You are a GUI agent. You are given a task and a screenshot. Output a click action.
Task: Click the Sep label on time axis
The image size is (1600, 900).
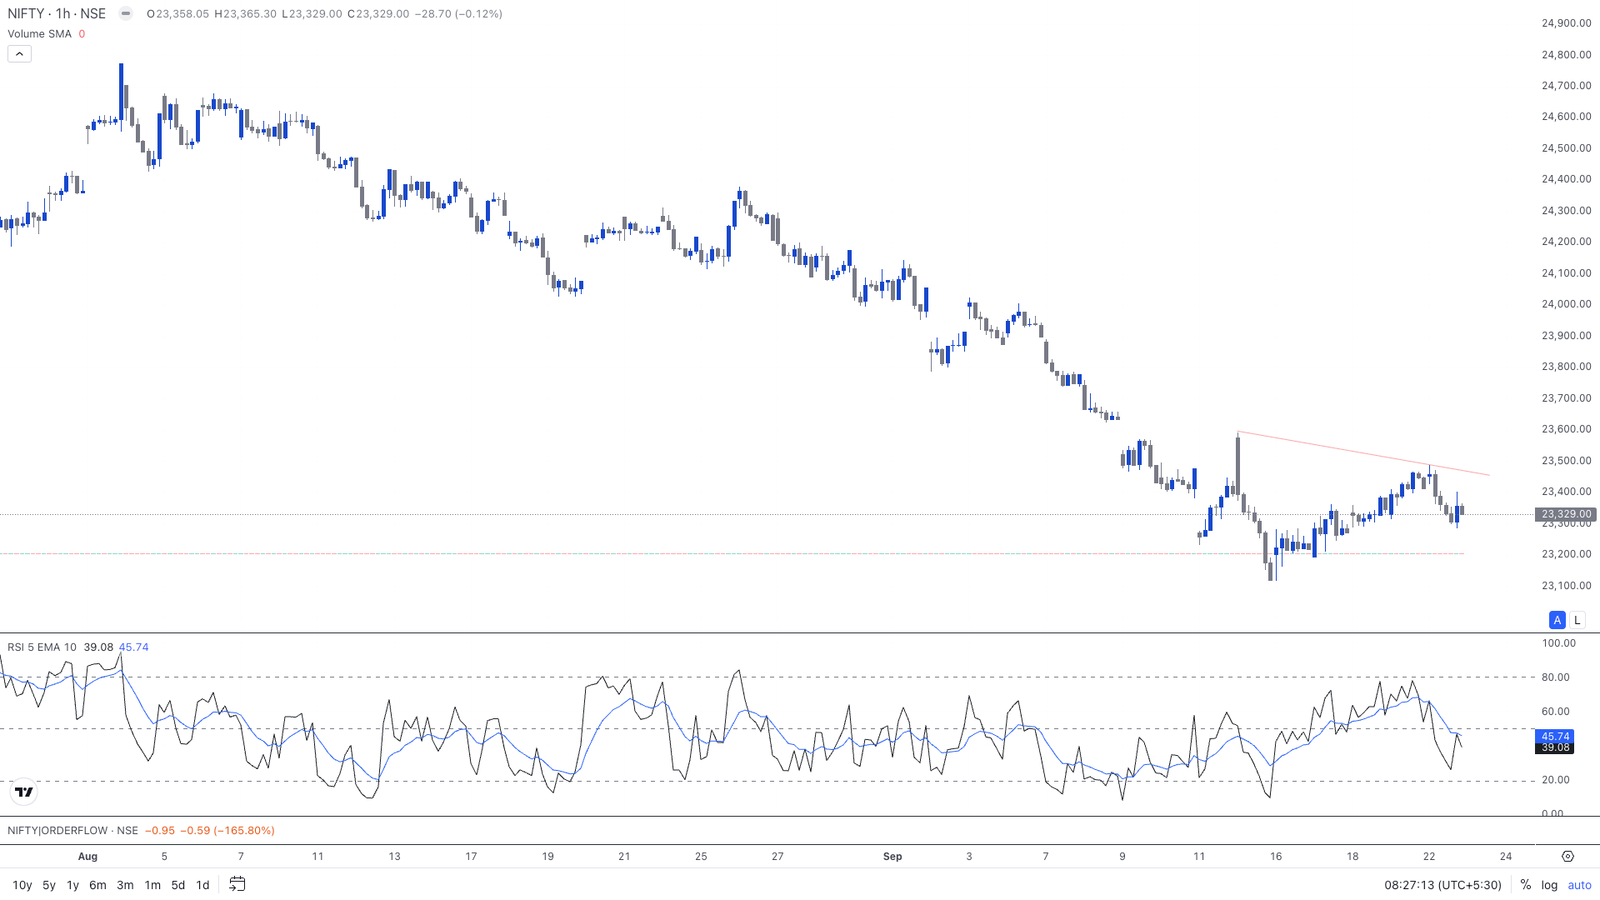893,857
